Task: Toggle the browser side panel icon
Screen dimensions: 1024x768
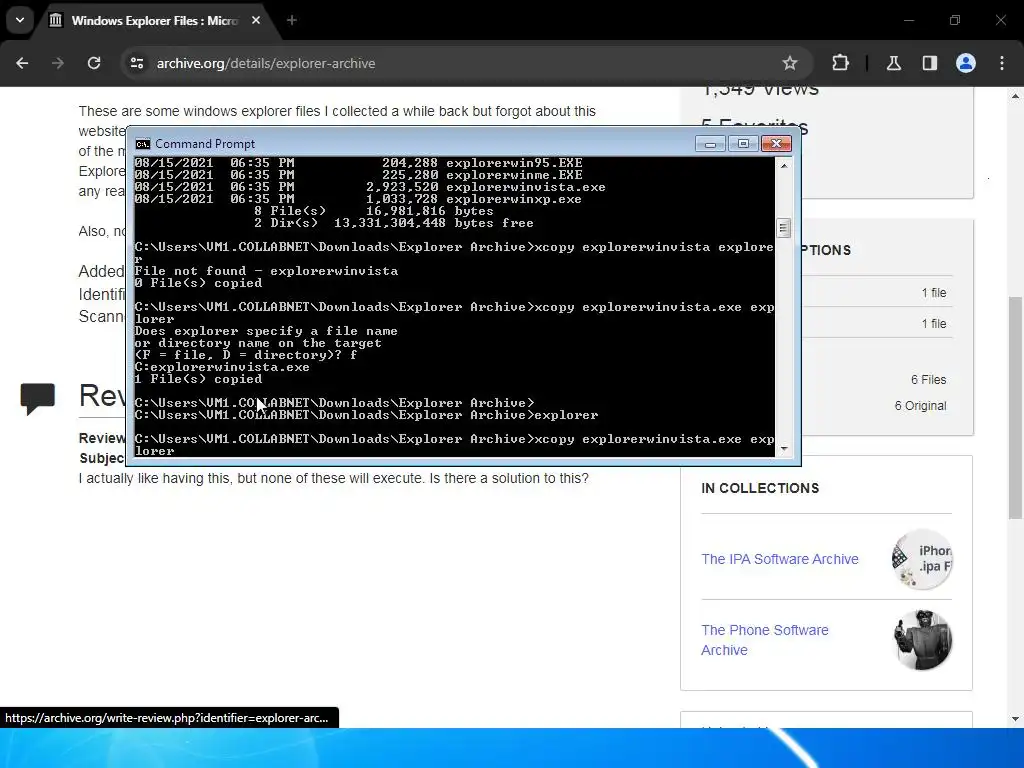Action: click(929, 63)
